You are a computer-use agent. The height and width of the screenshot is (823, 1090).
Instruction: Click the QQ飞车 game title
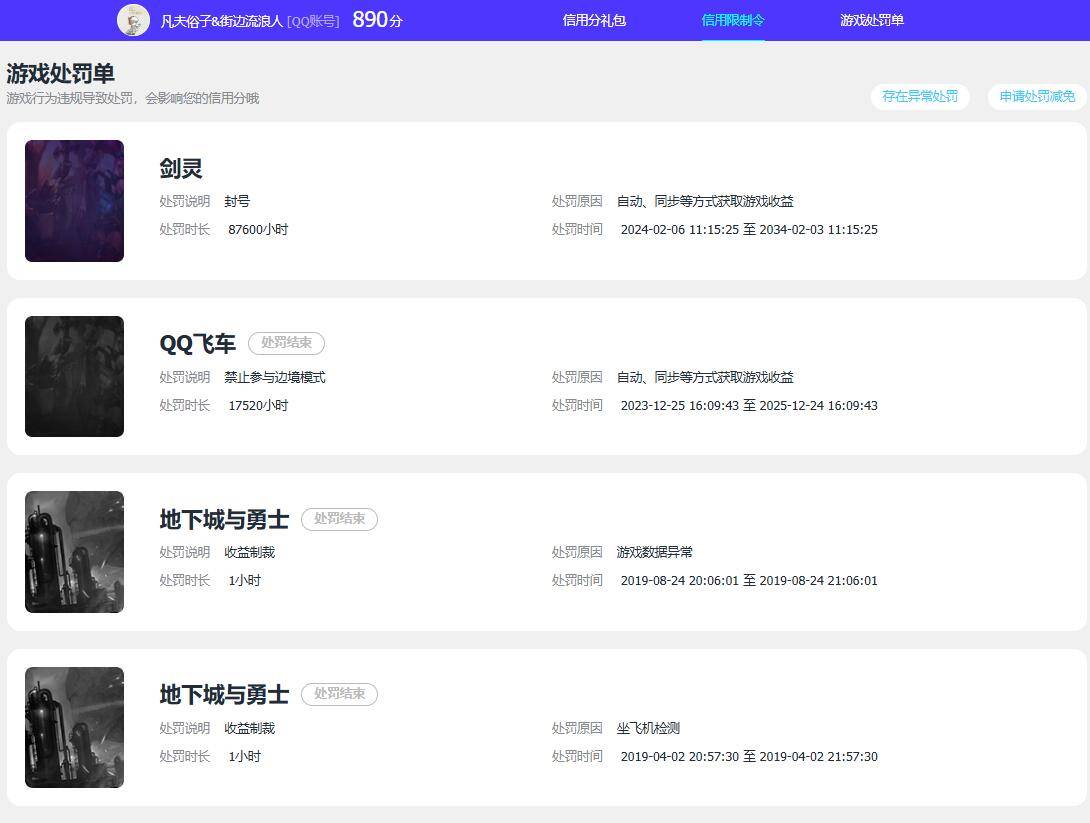196,343
